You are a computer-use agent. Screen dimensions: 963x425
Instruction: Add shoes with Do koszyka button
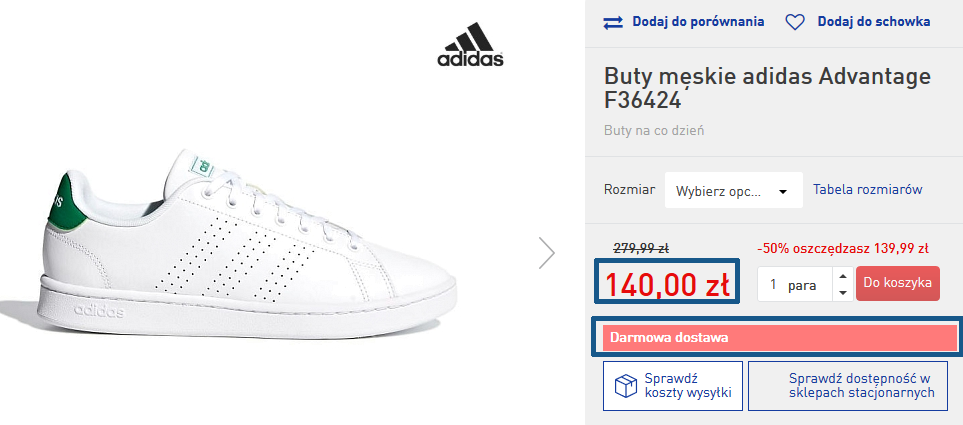pos(897,283)
